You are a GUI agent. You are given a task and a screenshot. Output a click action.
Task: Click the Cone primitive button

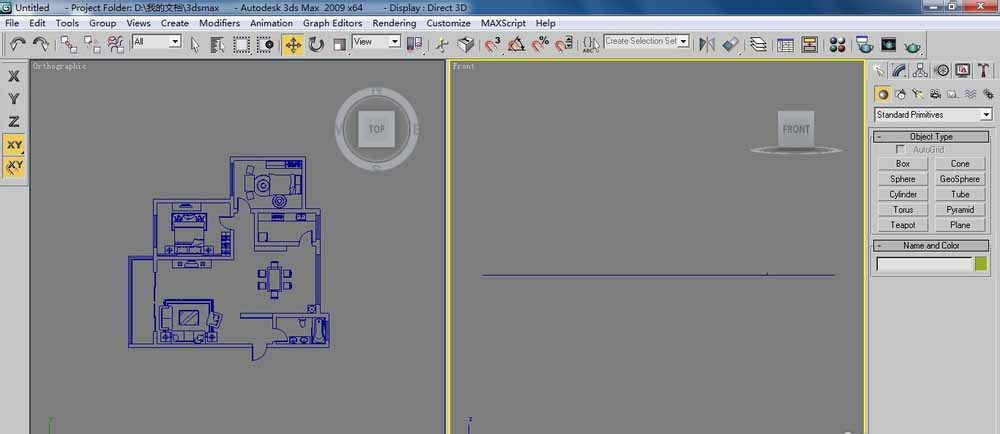[x=960, y=164]
